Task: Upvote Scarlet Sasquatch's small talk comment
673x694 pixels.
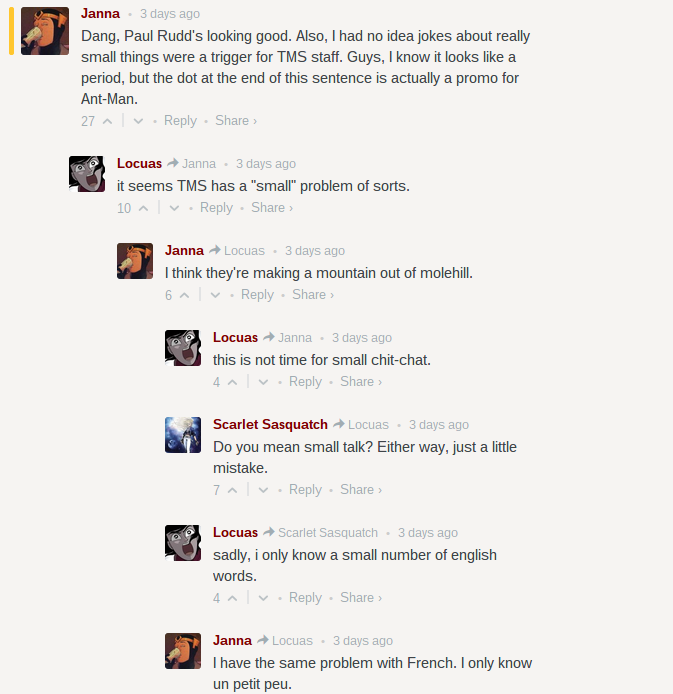Action: tap(232, 490)
